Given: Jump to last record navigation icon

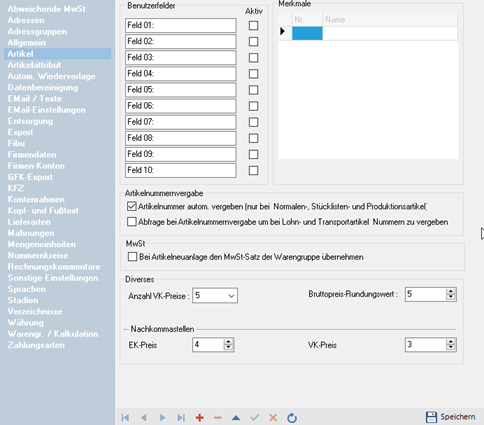Looking at the screenshot, I should (x=181, y=418).
